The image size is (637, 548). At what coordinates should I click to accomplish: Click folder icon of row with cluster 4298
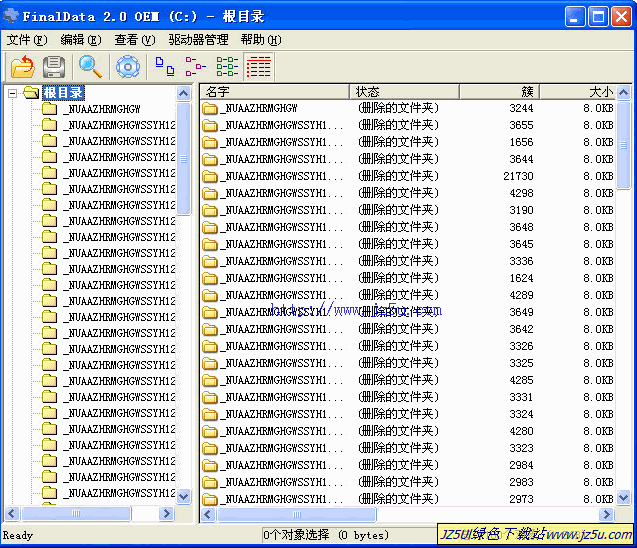click(210, 193)
